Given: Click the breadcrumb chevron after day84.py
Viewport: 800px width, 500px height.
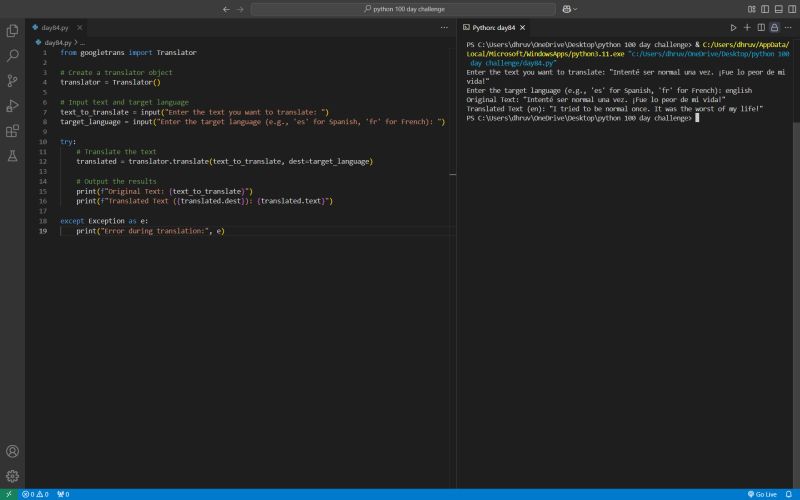Looking at the screenshot, I should [76, 43].
